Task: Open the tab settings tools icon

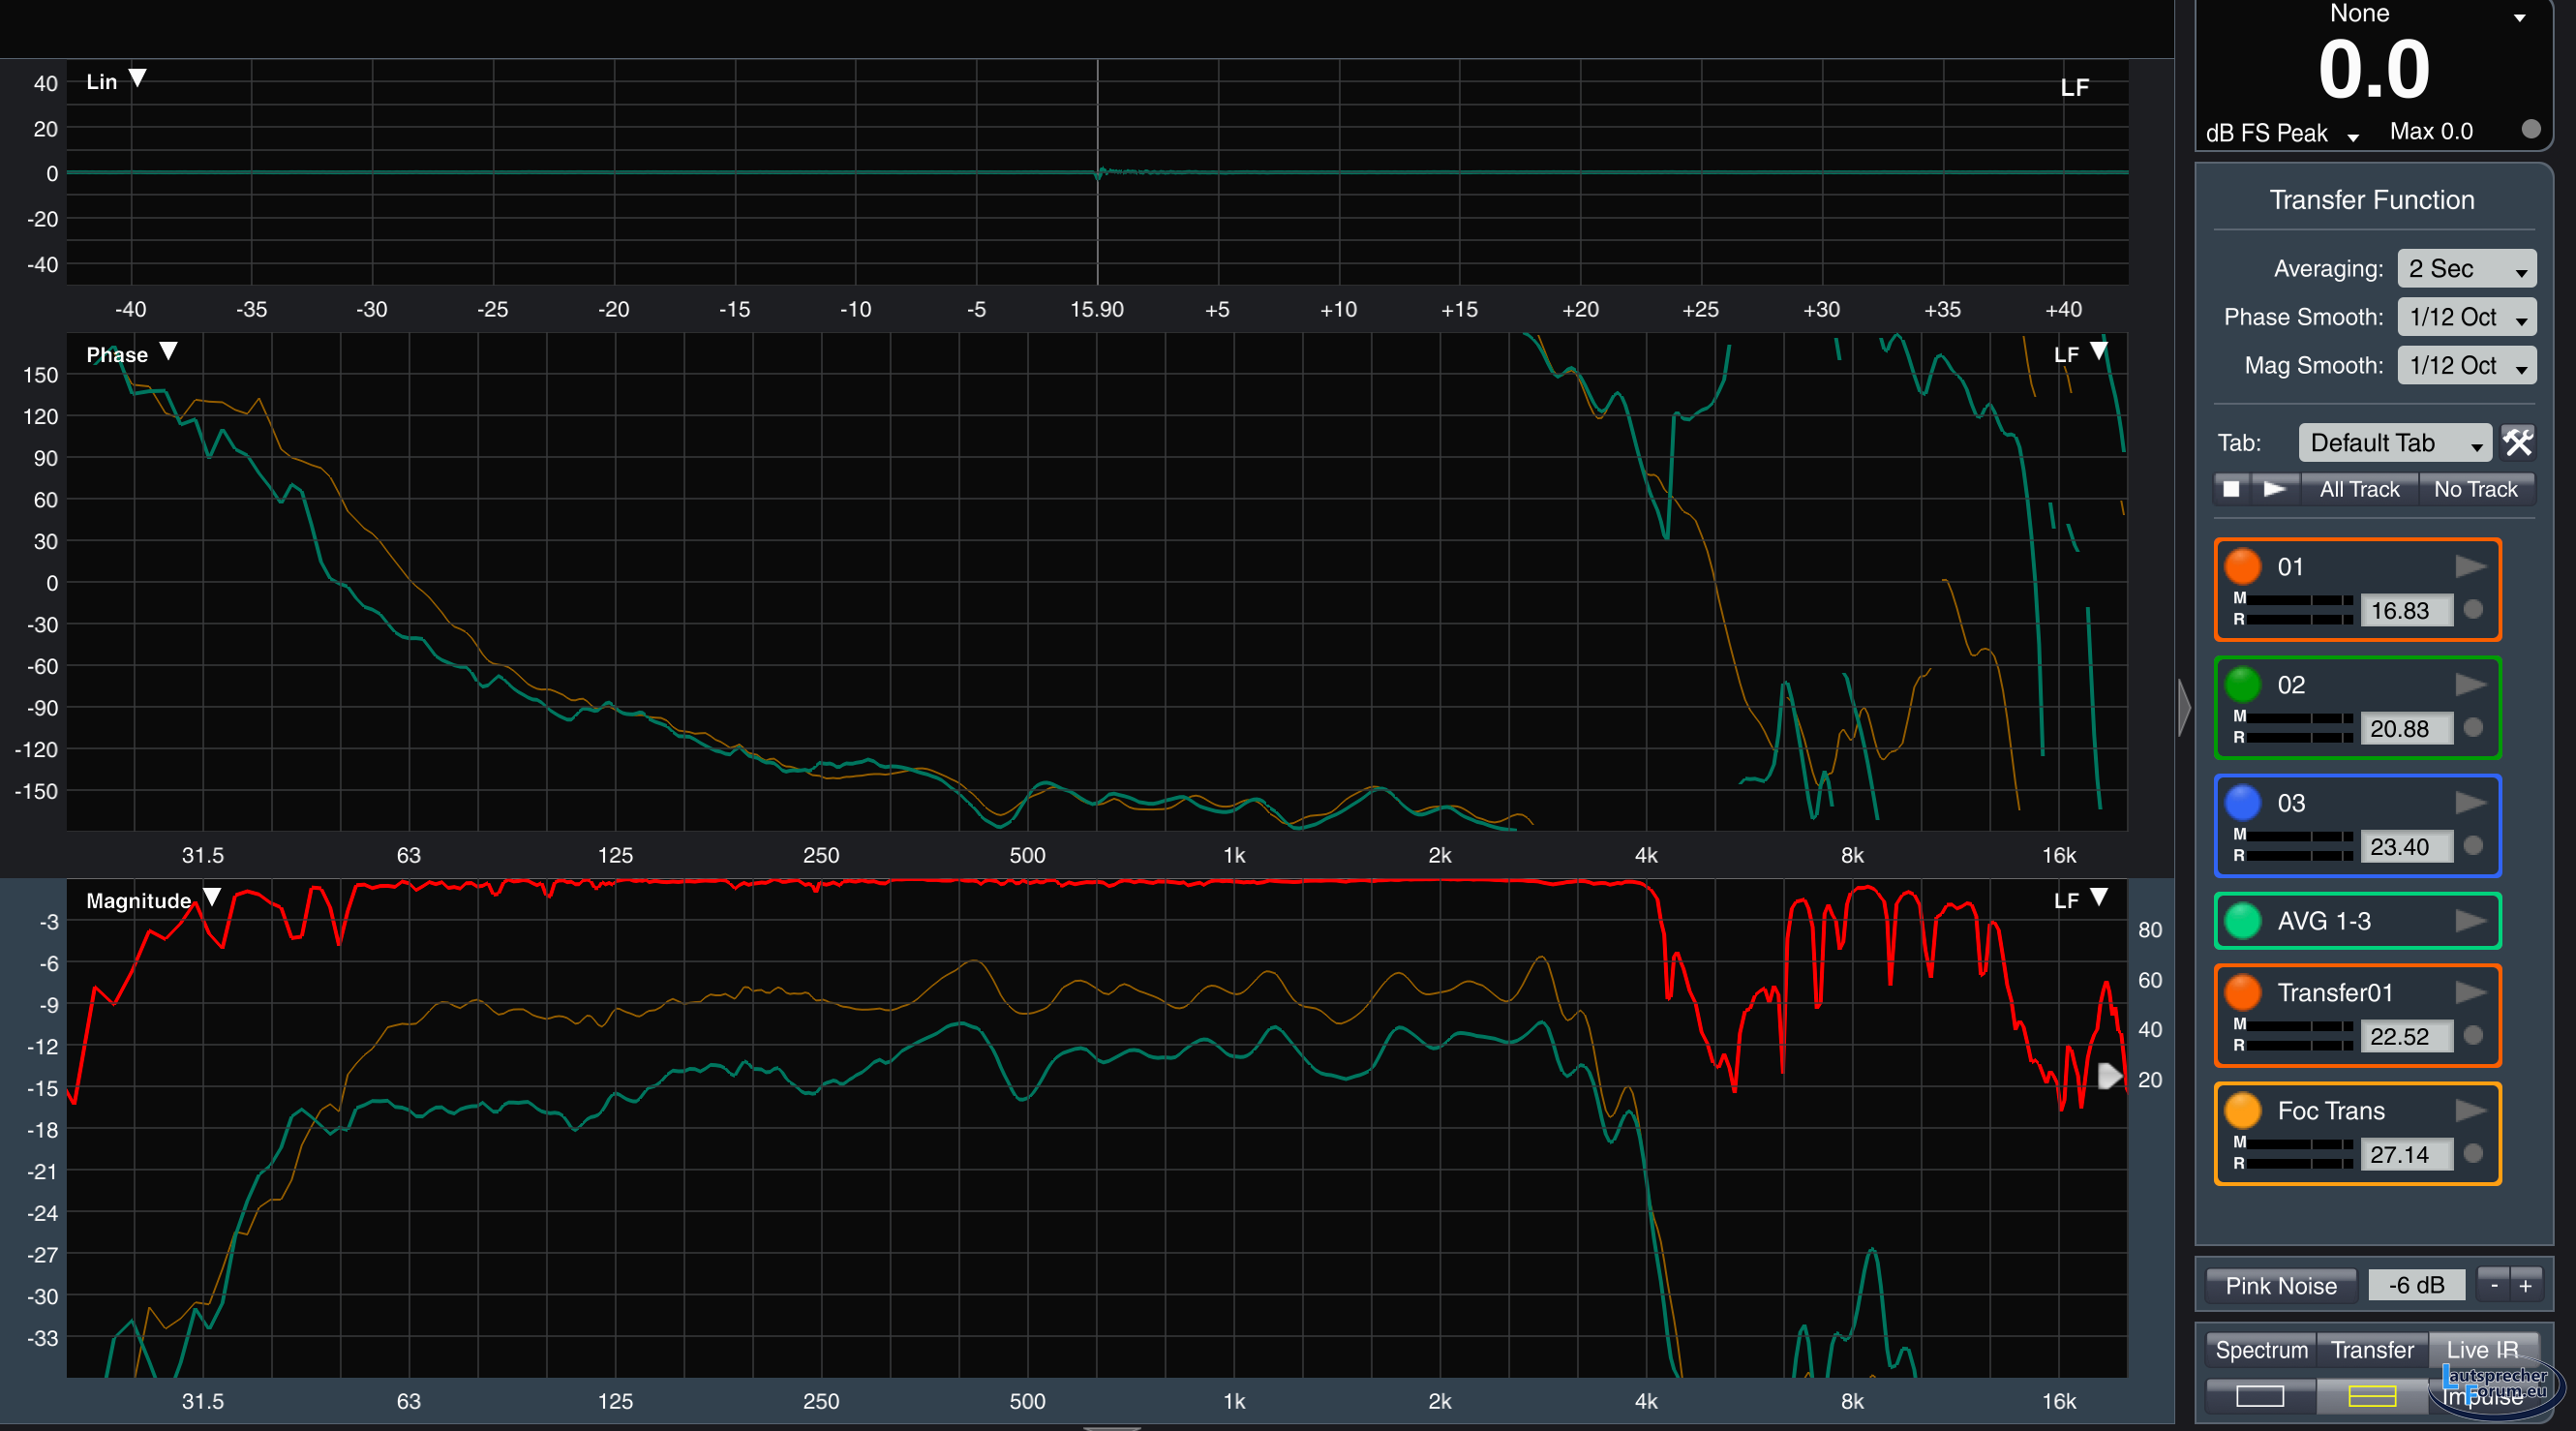Action: (x=2517, y=442)
